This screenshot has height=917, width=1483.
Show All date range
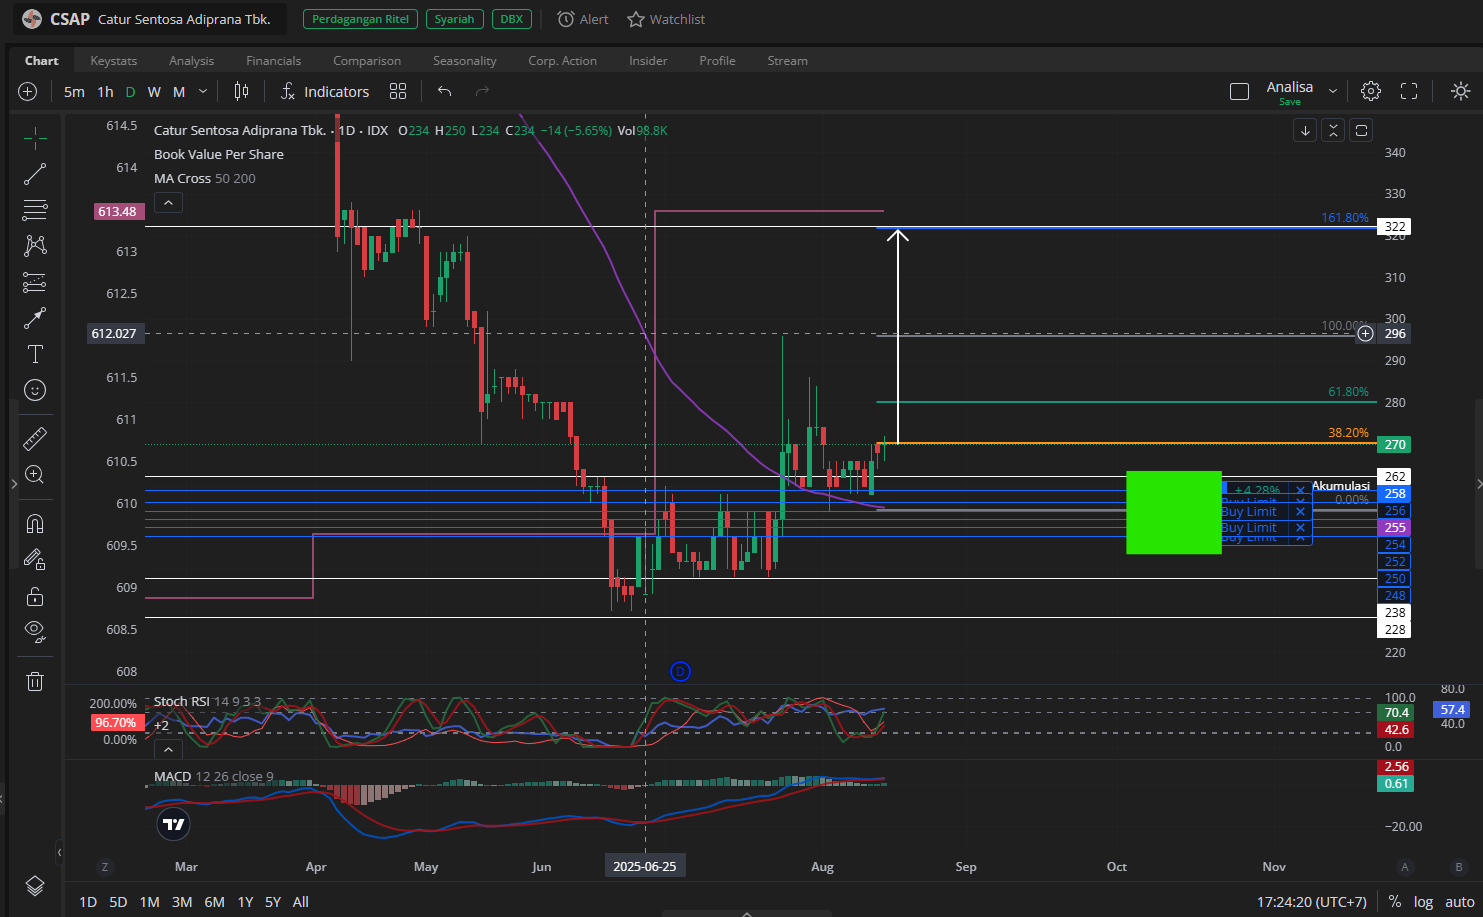pyautogui.click(x=300, y=902)
